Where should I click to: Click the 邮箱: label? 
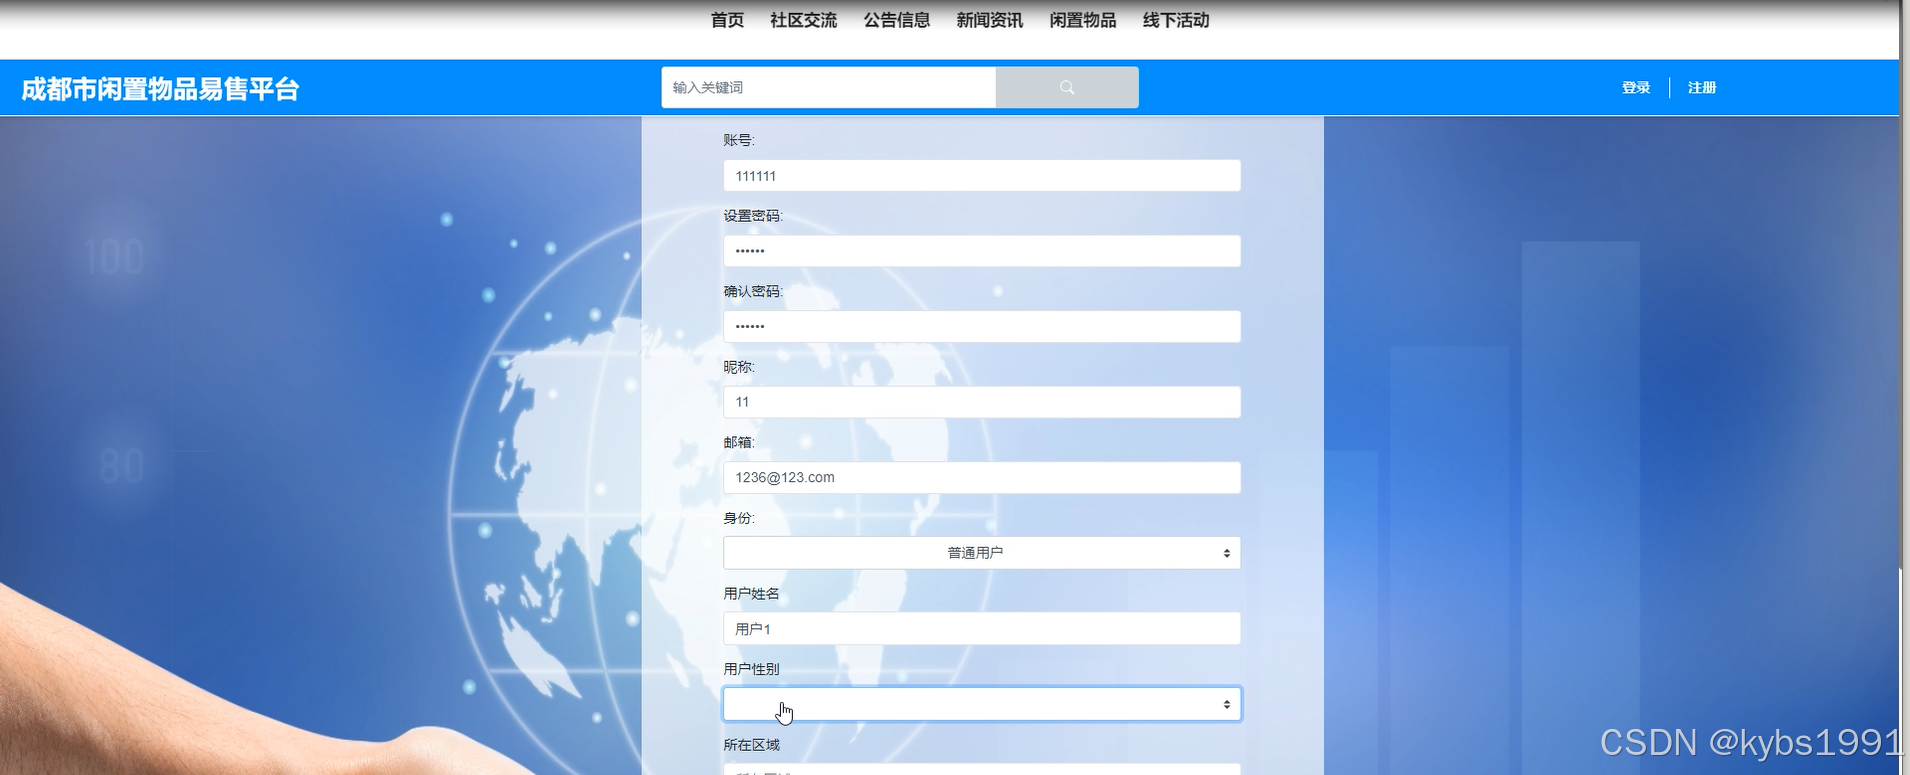(739, 442)
